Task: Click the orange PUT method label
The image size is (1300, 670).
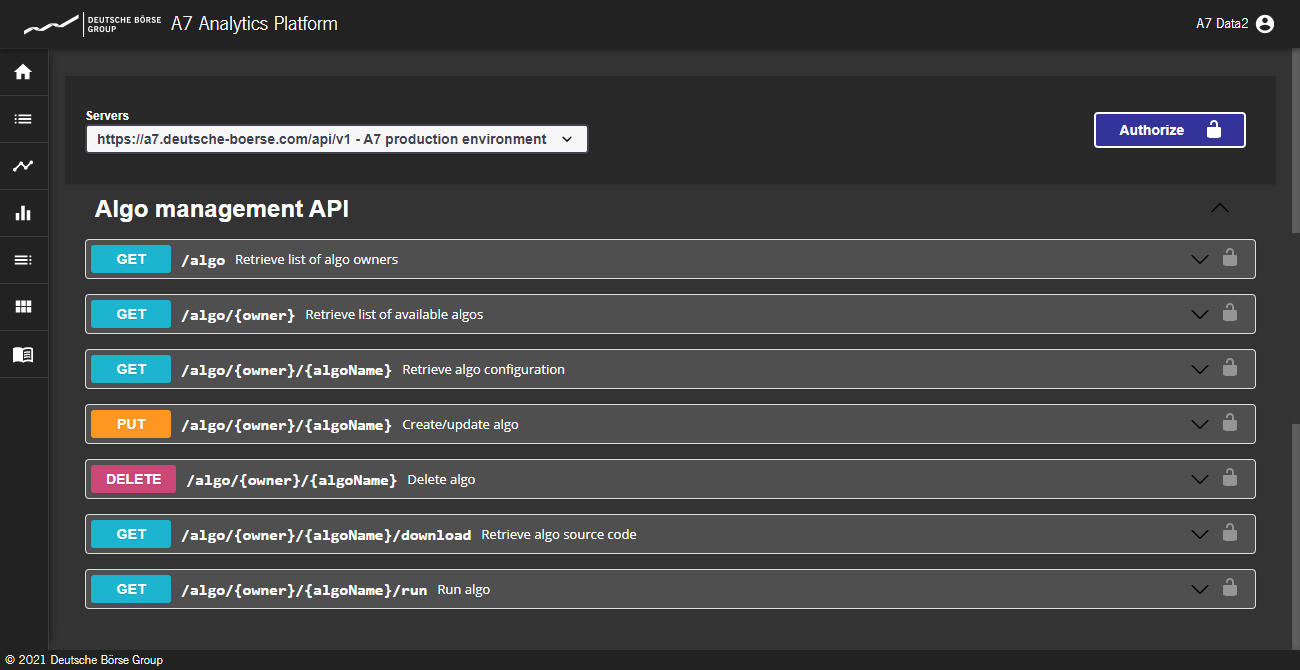Action: (131, 424)
